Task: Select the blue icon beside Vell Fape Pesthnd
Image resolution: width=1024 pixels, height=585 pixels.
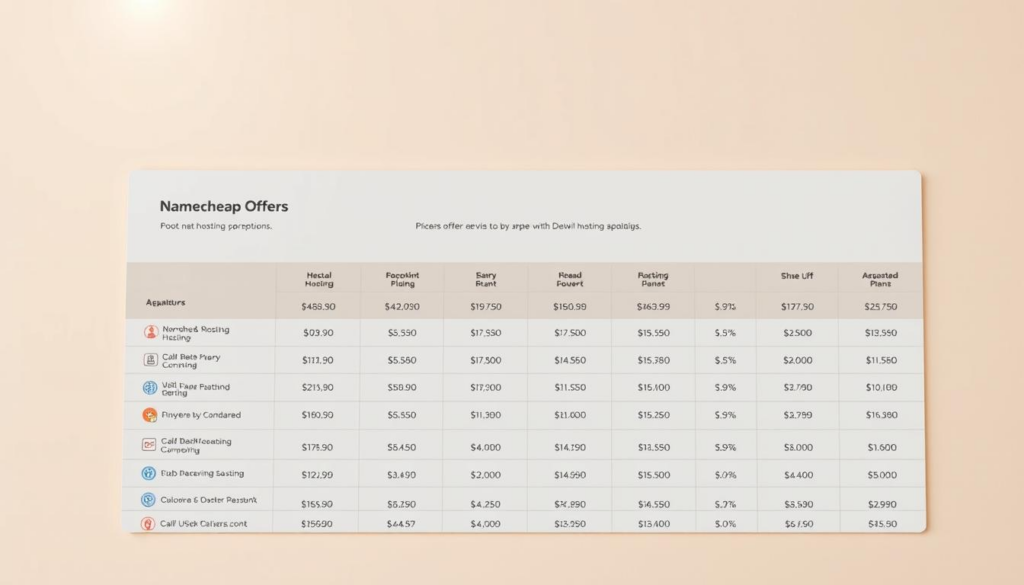Action: coord(150,388)
